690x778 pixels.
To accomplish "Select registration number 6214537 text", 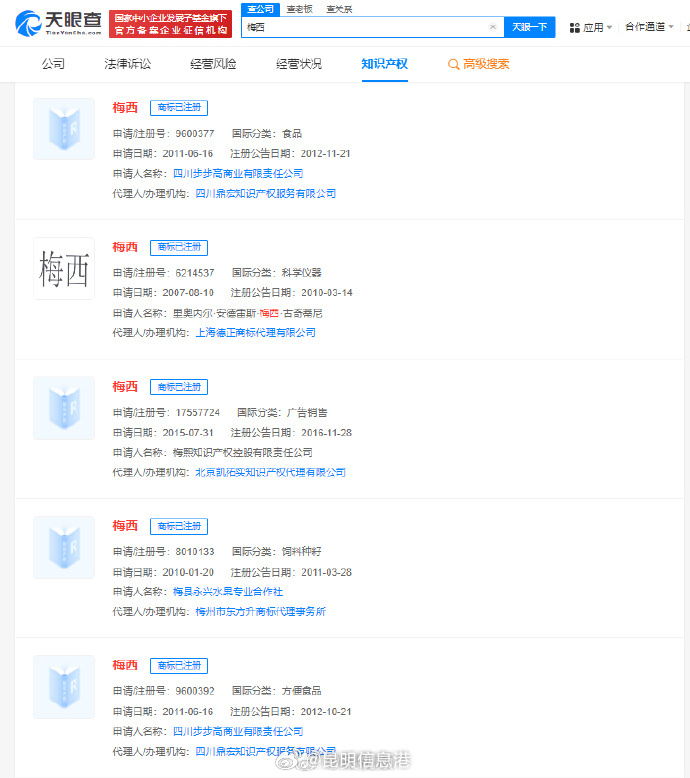I will [x=195, y=273].
